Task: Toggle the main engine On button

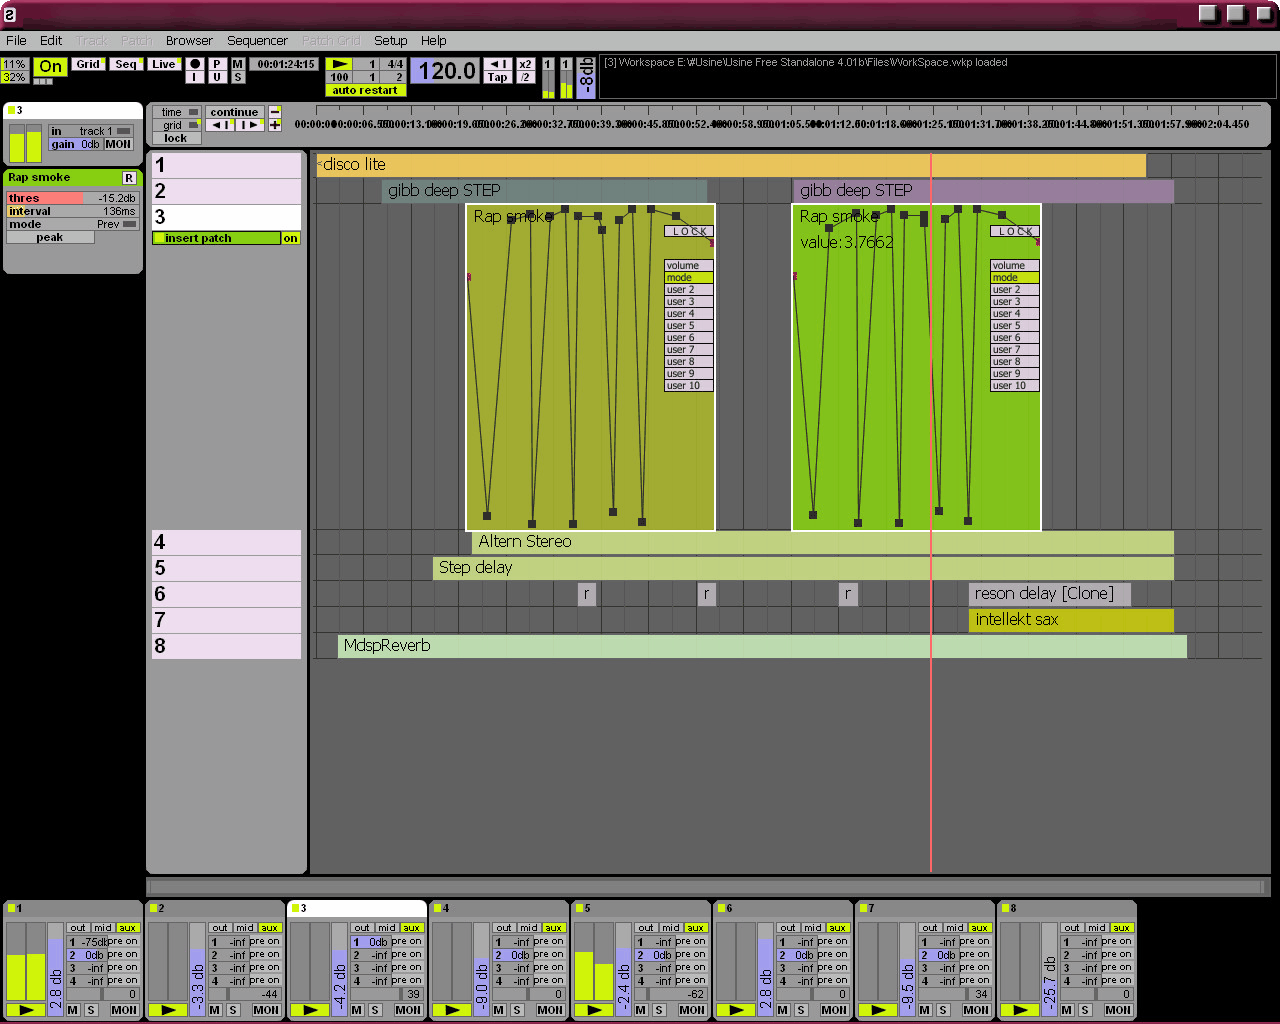Action: [x=50, y=67]
